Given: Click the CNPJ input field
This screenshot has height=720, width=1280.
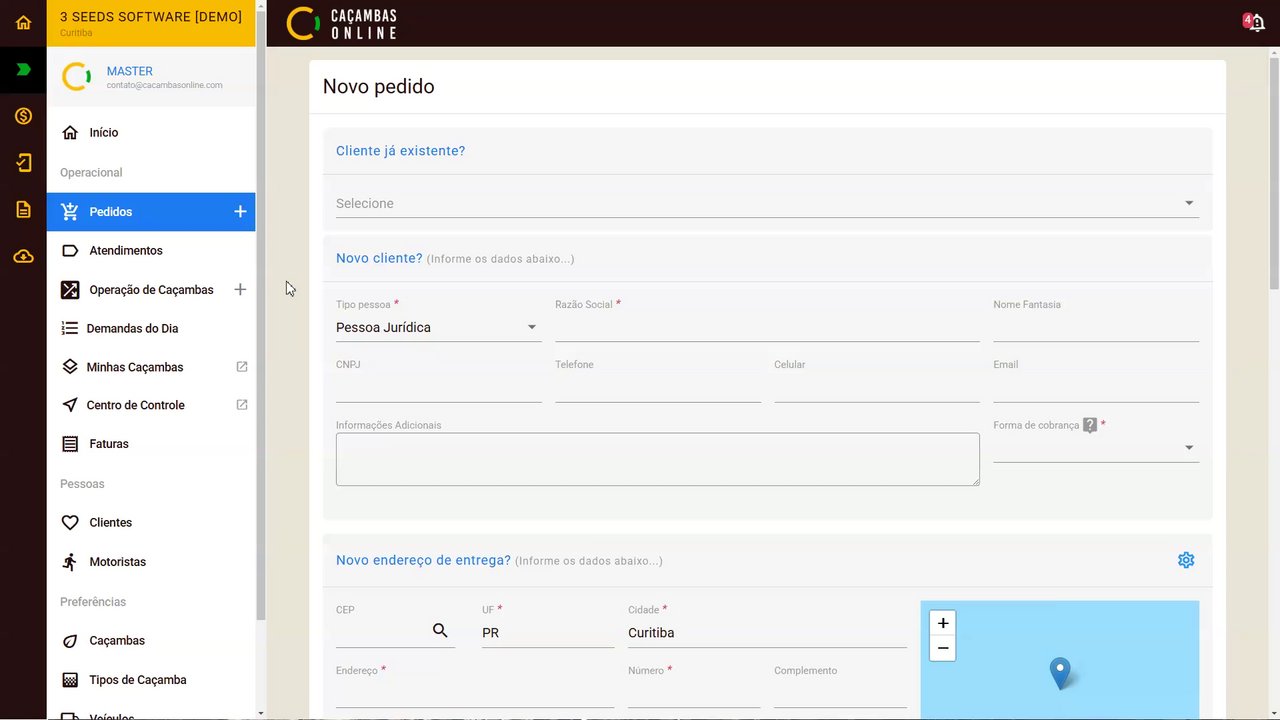Looking at the screenshot, I should (438, 388).
